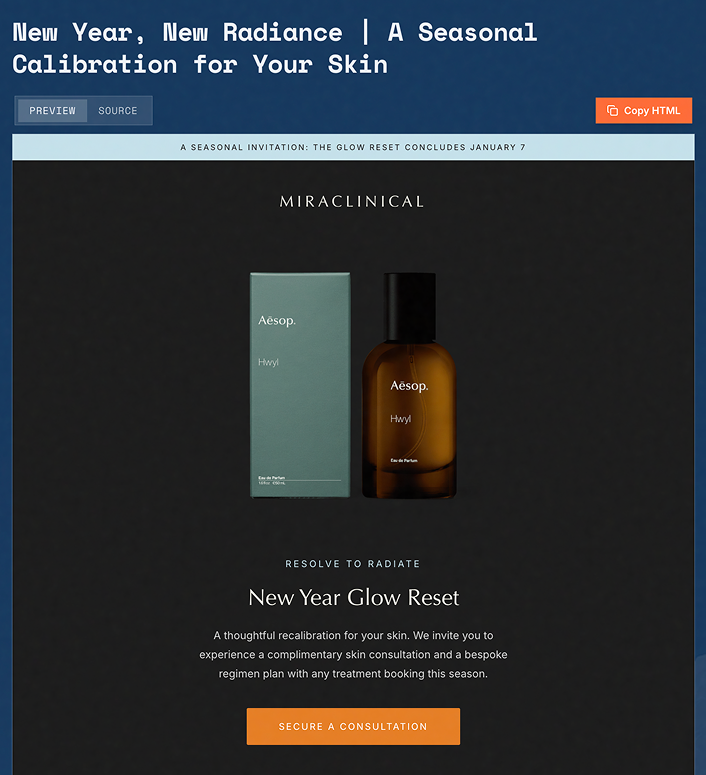Click Eau de Parfum line on box bottom

pos(272,478)
